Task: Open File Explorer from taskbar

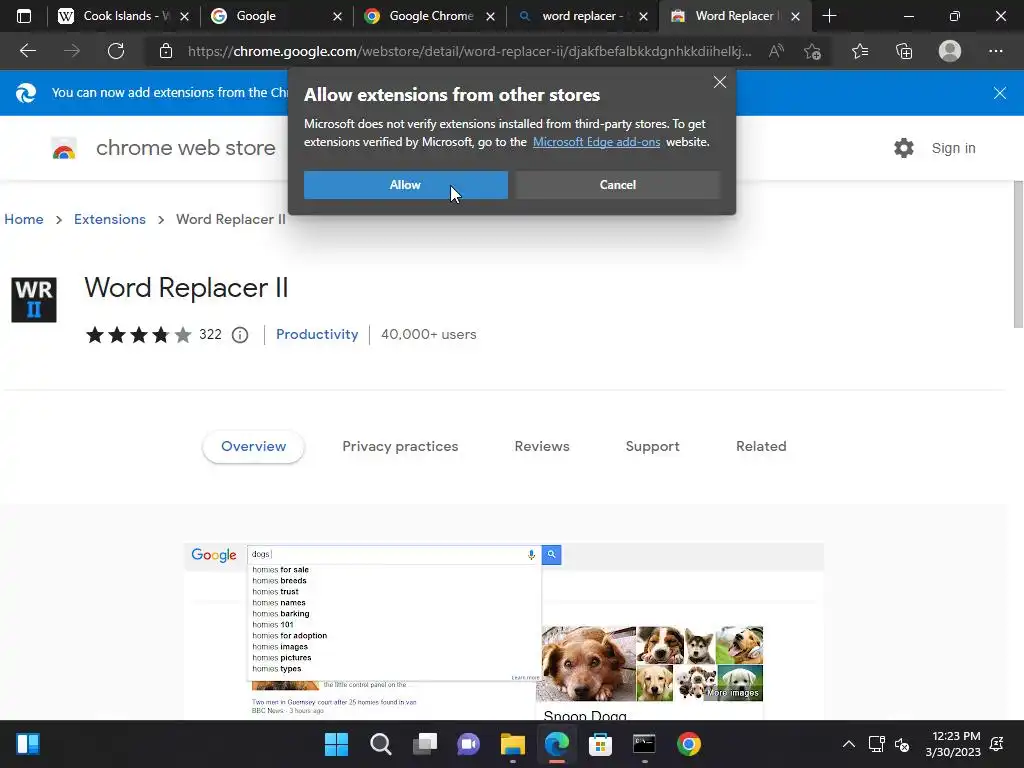Action: point(513,744)
